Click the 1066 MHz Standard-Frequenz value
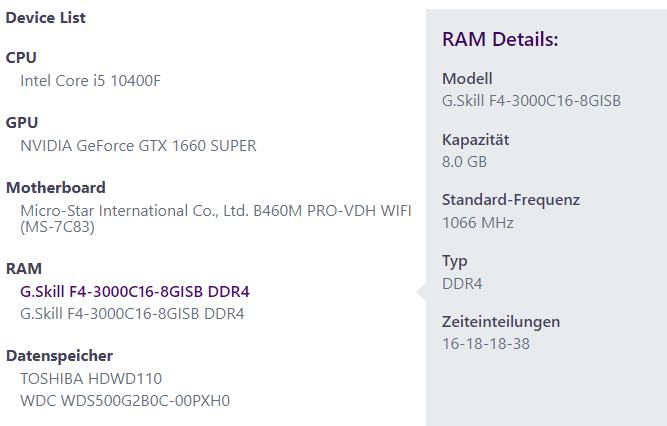667x426 pixels. click(477, 222)
